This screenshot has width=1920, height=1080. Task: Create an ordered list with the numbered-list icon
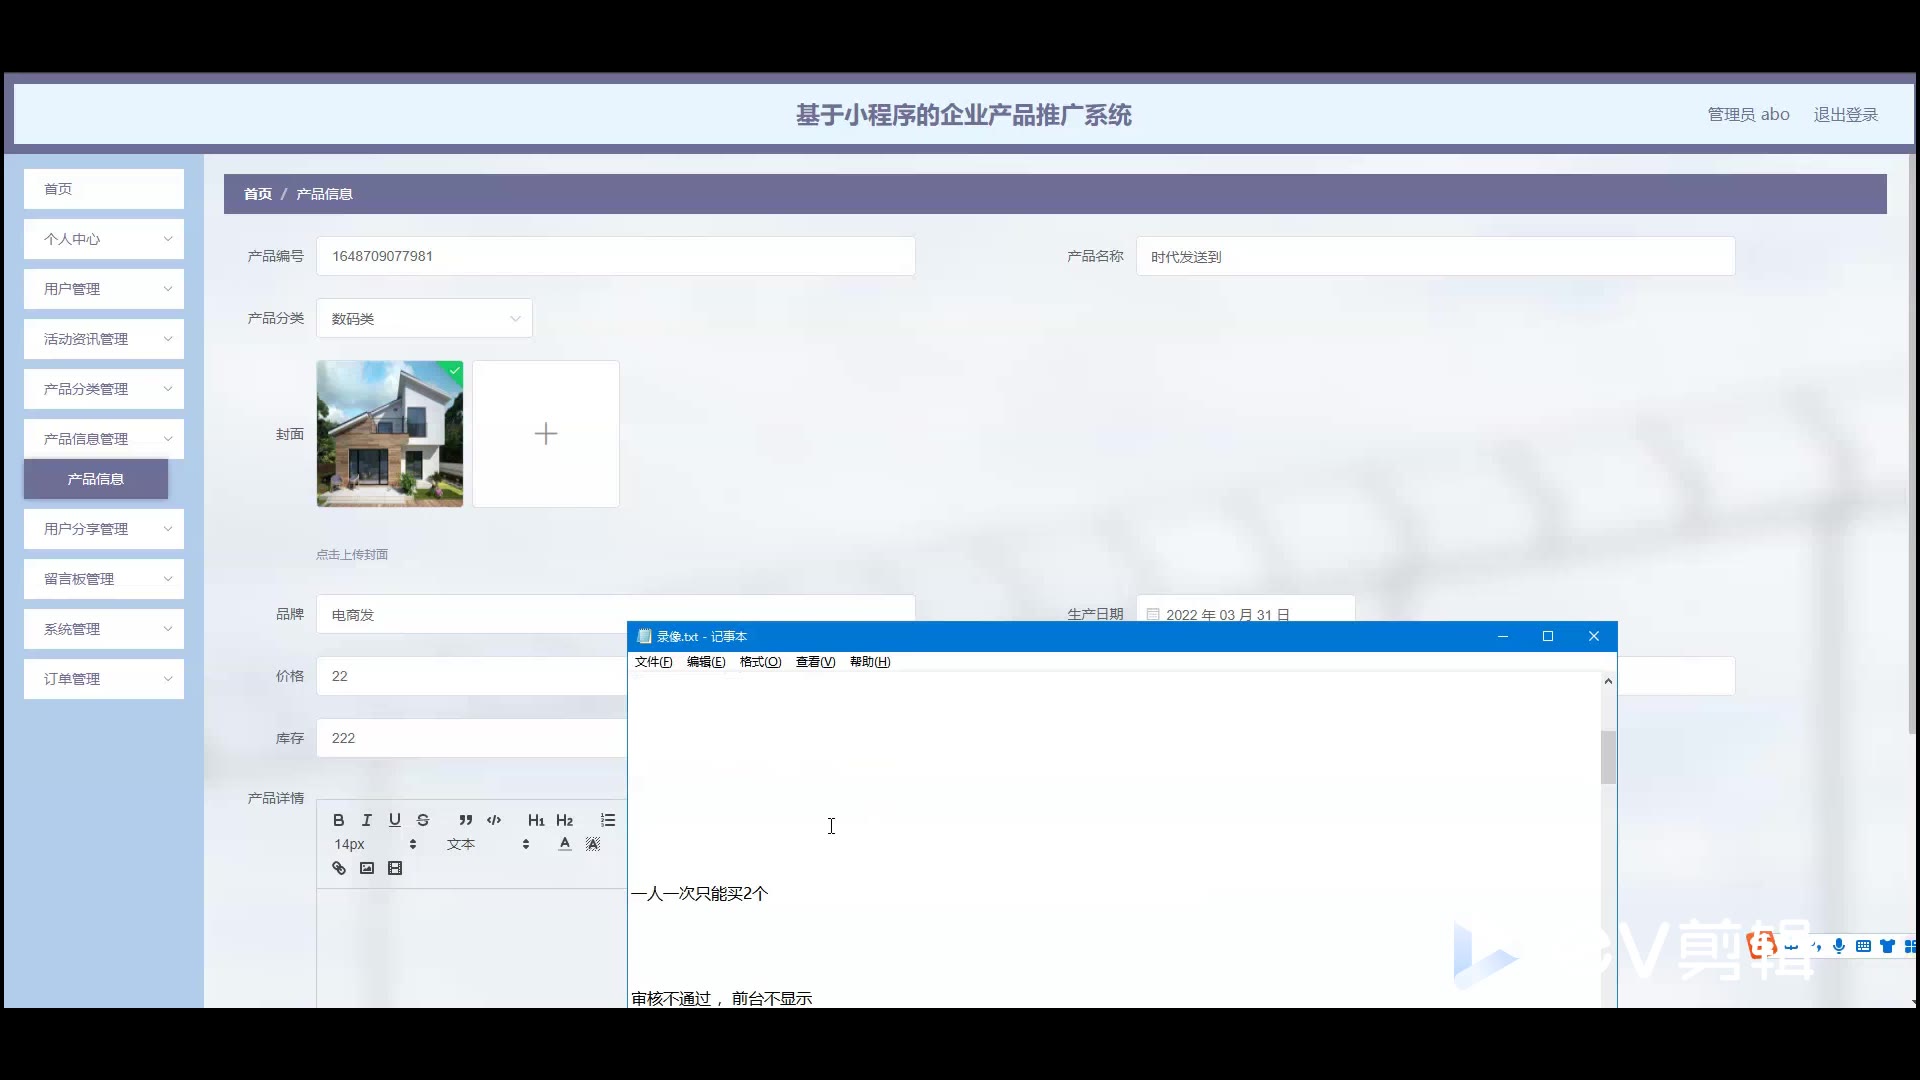pyautogui.click(x=608, y=820)
